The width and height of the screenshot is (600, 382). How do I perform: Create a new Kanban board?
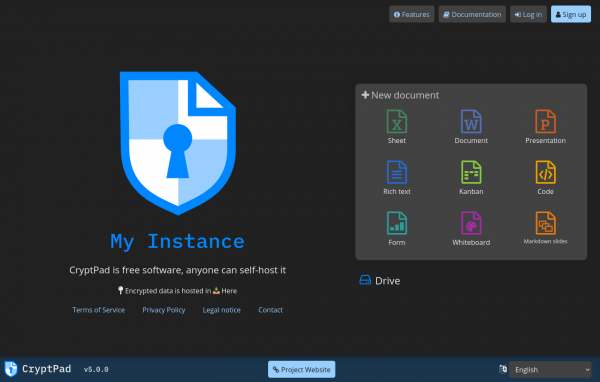tap(471, 178)
